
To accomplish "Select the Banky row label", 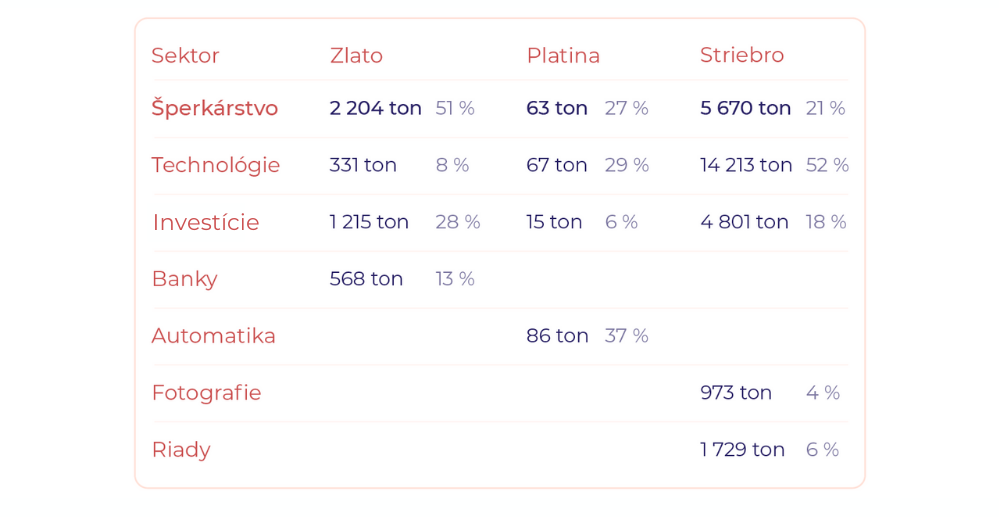I will point(184,279).
